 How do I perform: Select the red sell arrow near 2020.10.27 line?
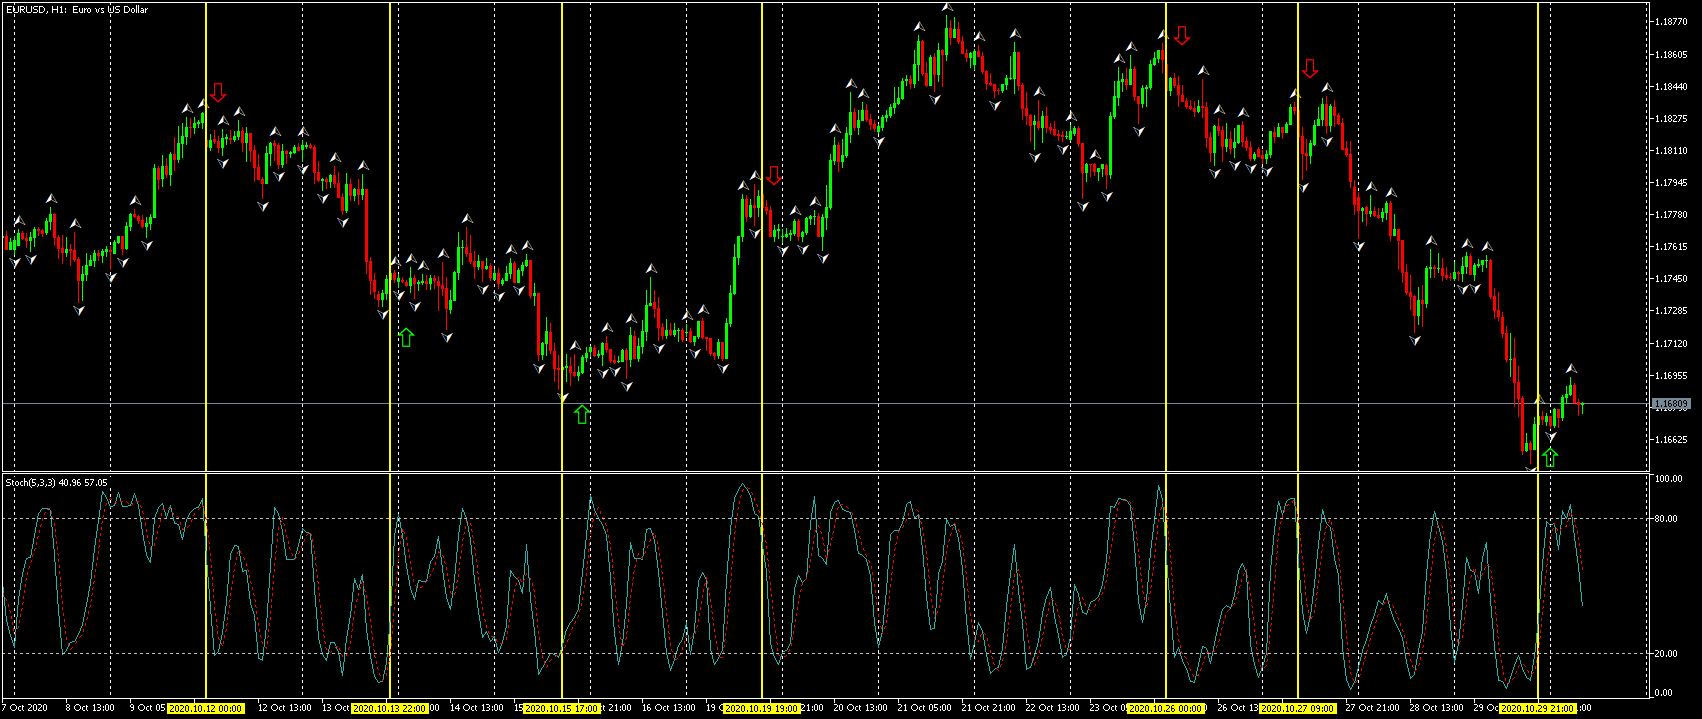[x=1310, y=69]
